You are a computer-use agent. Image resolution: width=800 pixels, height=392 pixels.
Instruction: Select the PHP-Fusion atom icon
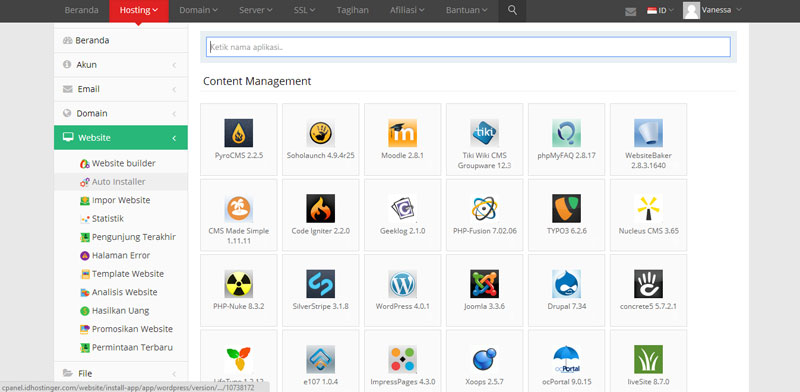[x=484, y=209]
